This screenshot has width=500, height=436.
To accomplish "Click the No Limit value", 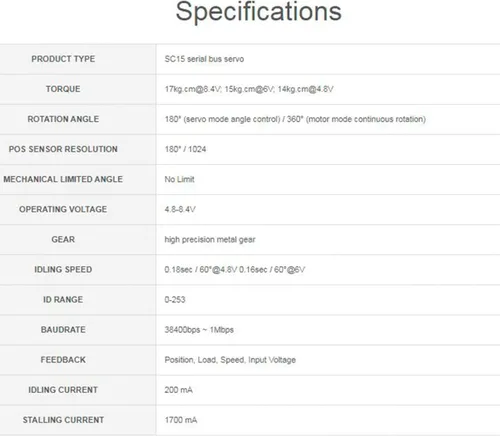I will (x=179, y=179).
